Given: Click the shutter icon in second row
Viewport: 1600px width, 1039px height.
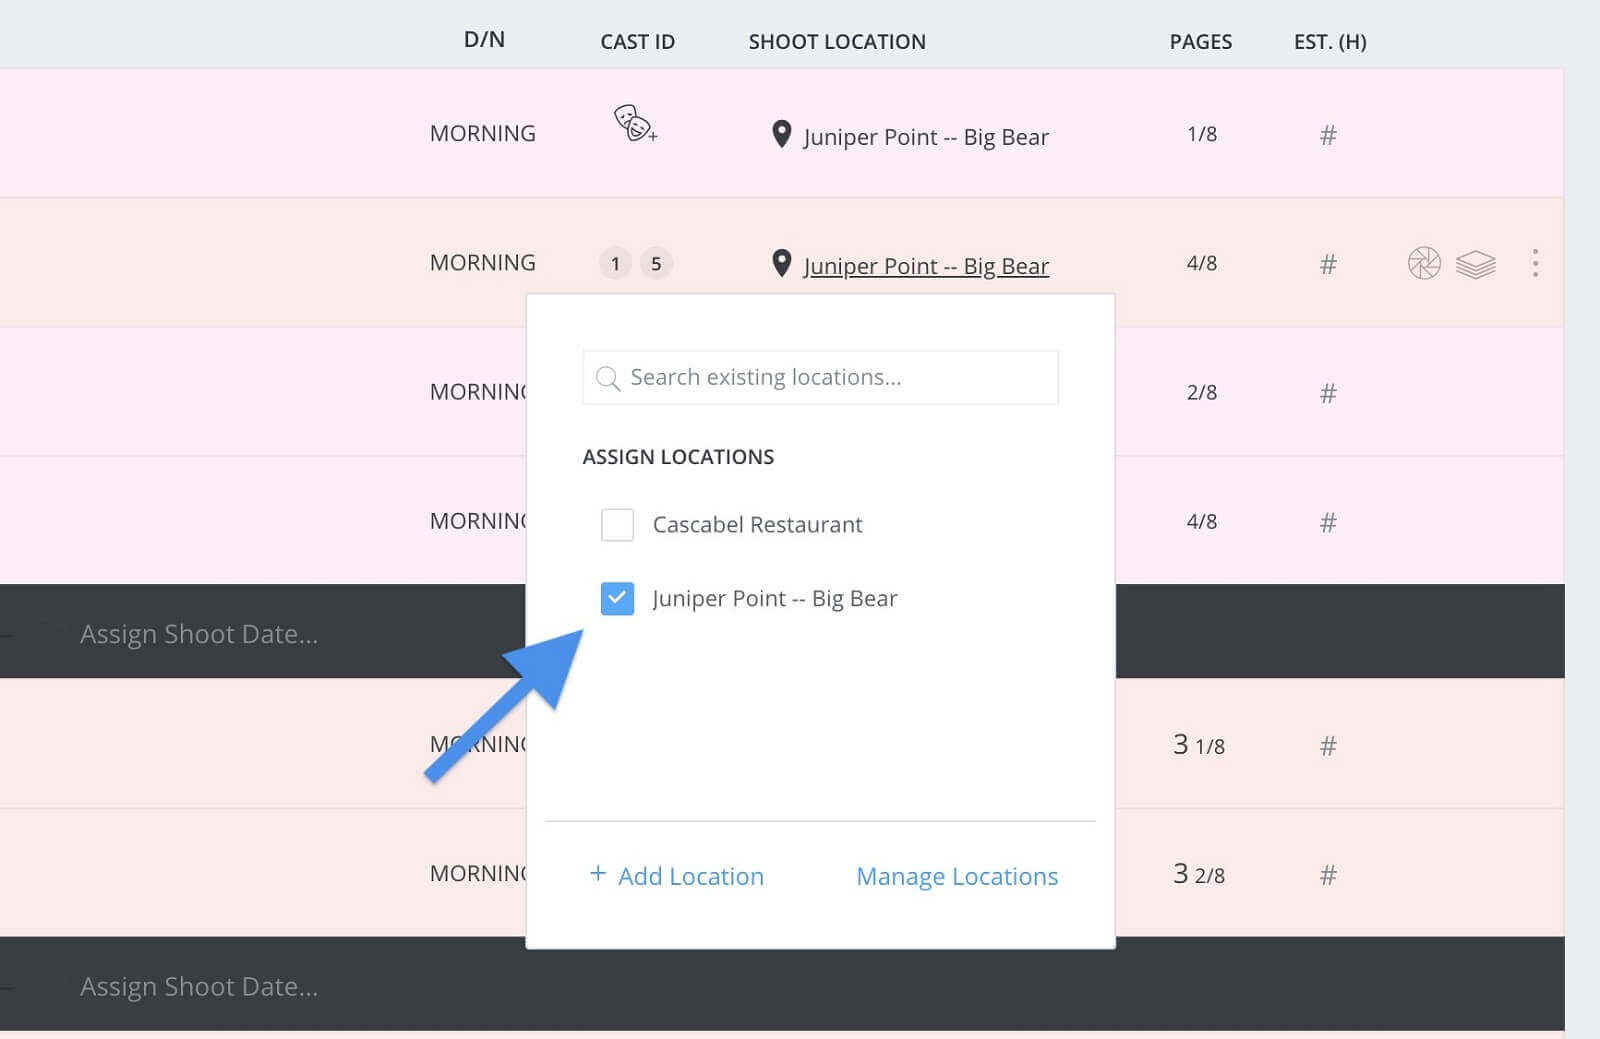Looking at the screenshot, I should (x=1423, y=264).
